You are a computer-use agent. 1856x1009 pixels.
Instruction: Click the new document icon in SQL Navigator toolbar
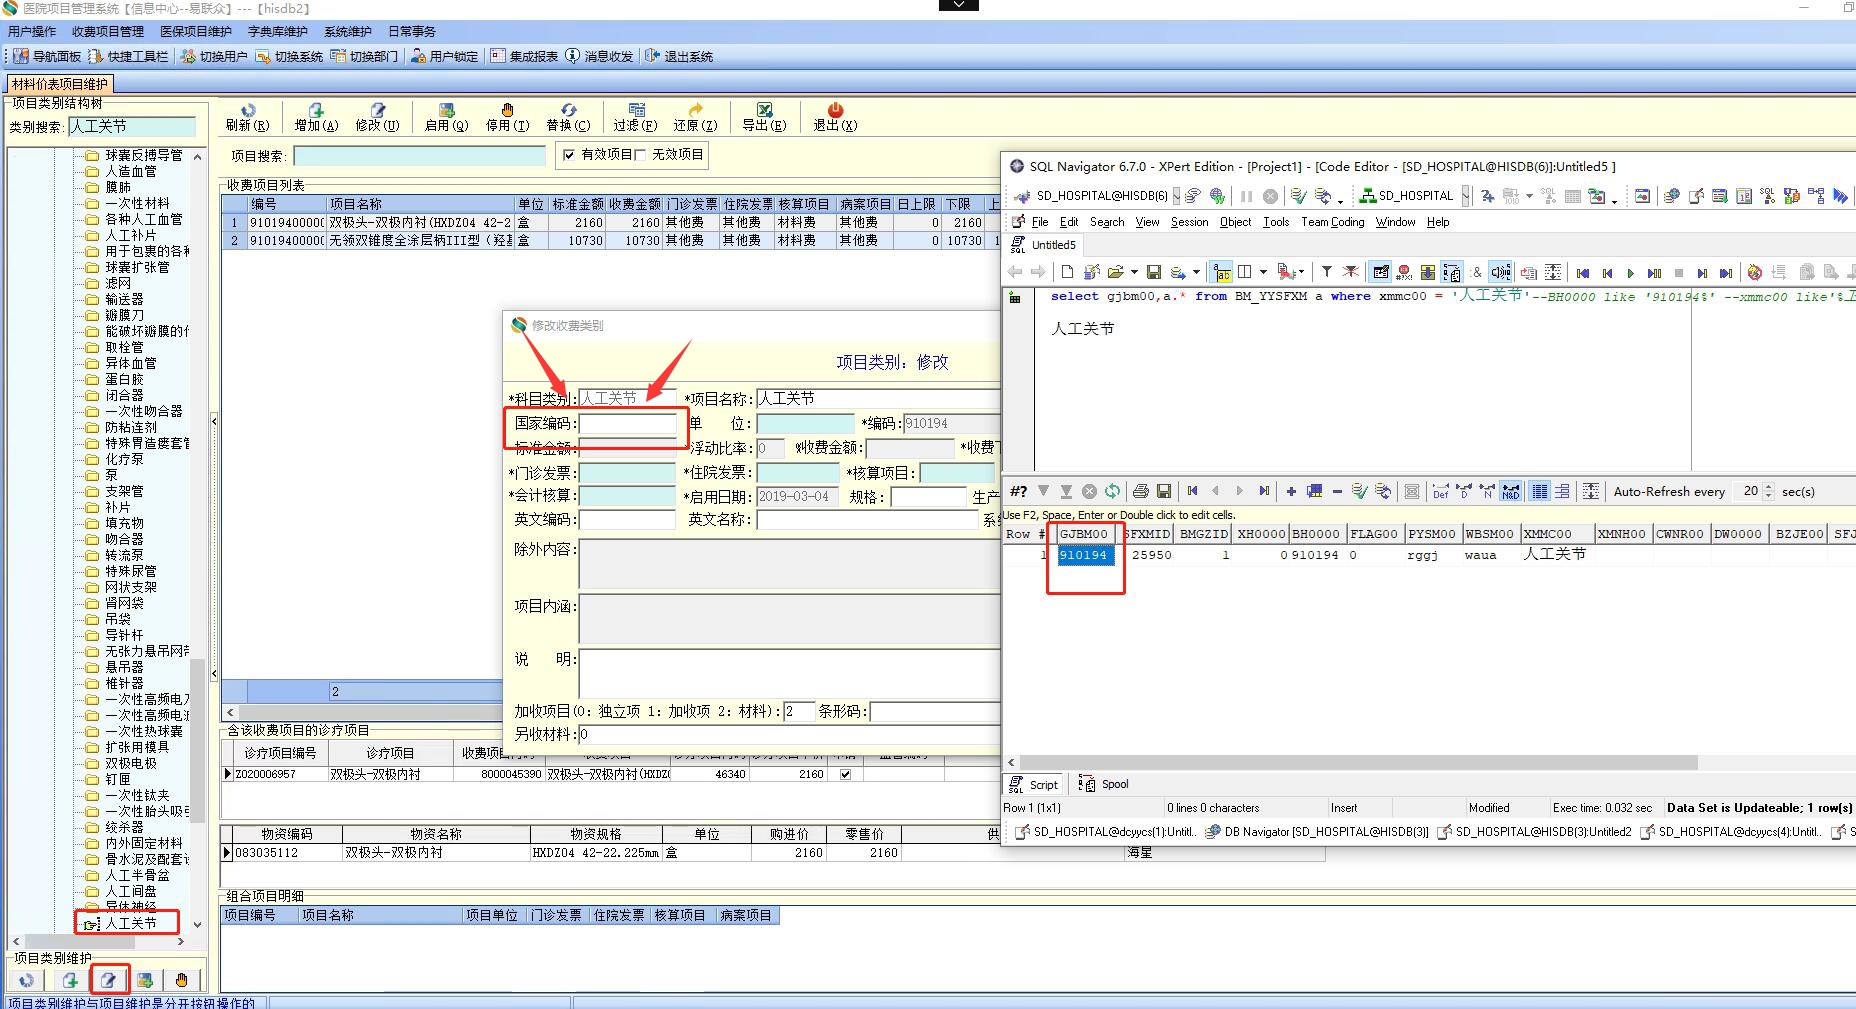pyautogui.click(x=1067, y=272)
